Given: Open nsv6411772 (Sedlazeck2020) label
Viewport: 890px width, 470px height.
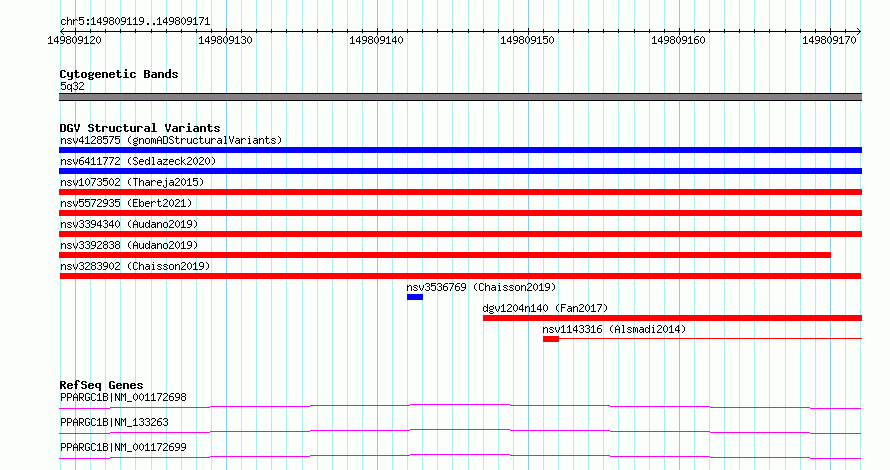Looking at the screenshot, I should tap(138, 161).
